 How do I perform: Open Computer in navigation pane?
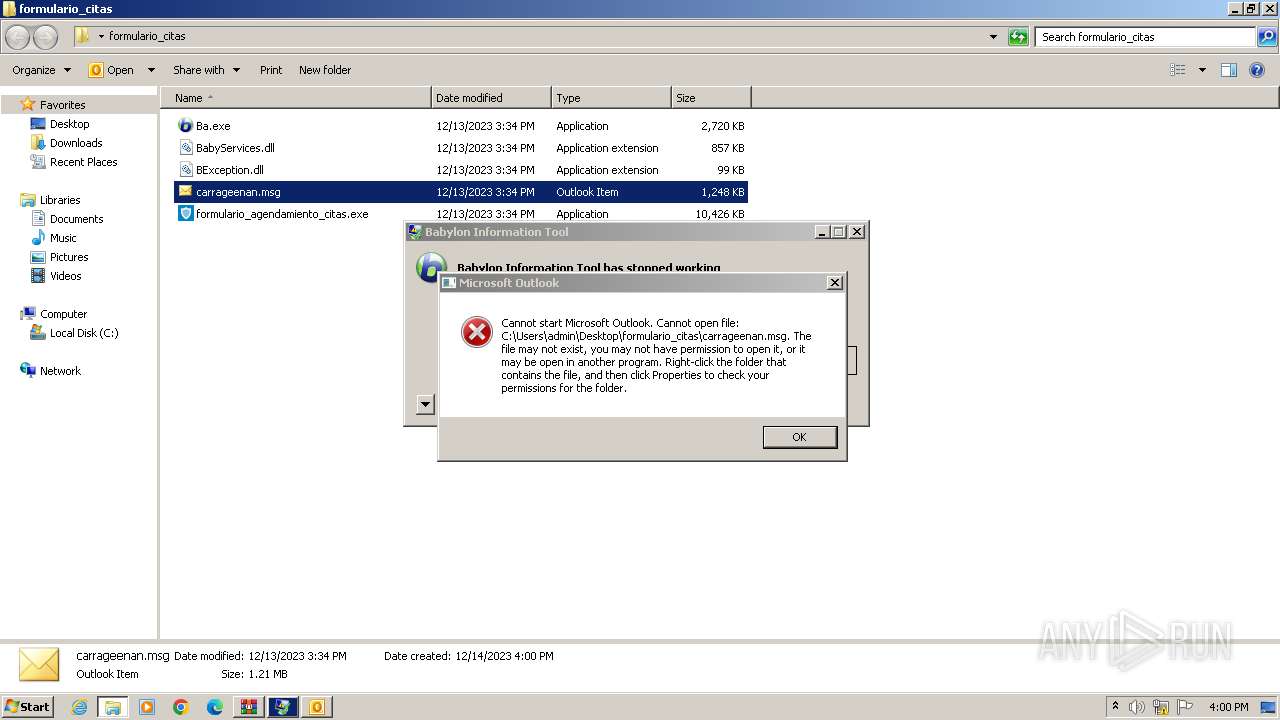point(63,314)
